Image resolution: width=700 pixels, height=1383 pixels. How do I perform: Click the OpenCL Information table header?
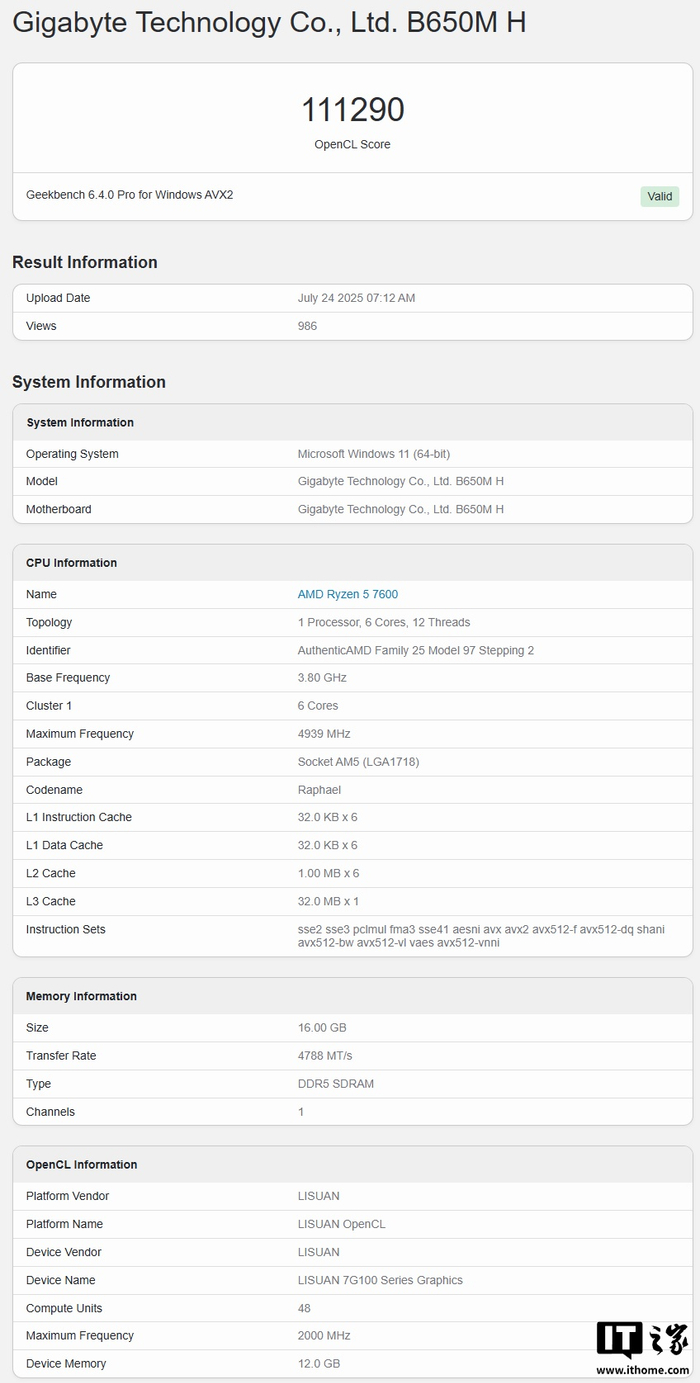coord(81,1164)
